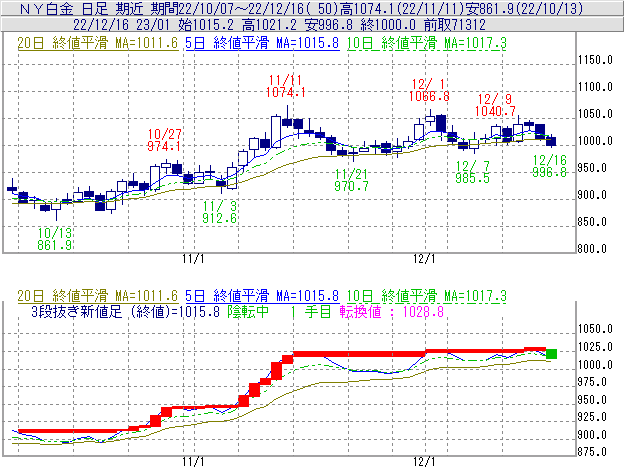Viewport: 624px width, 475px height.
Task: Click the last dark candlestick at 12/16
Action: 551,141
